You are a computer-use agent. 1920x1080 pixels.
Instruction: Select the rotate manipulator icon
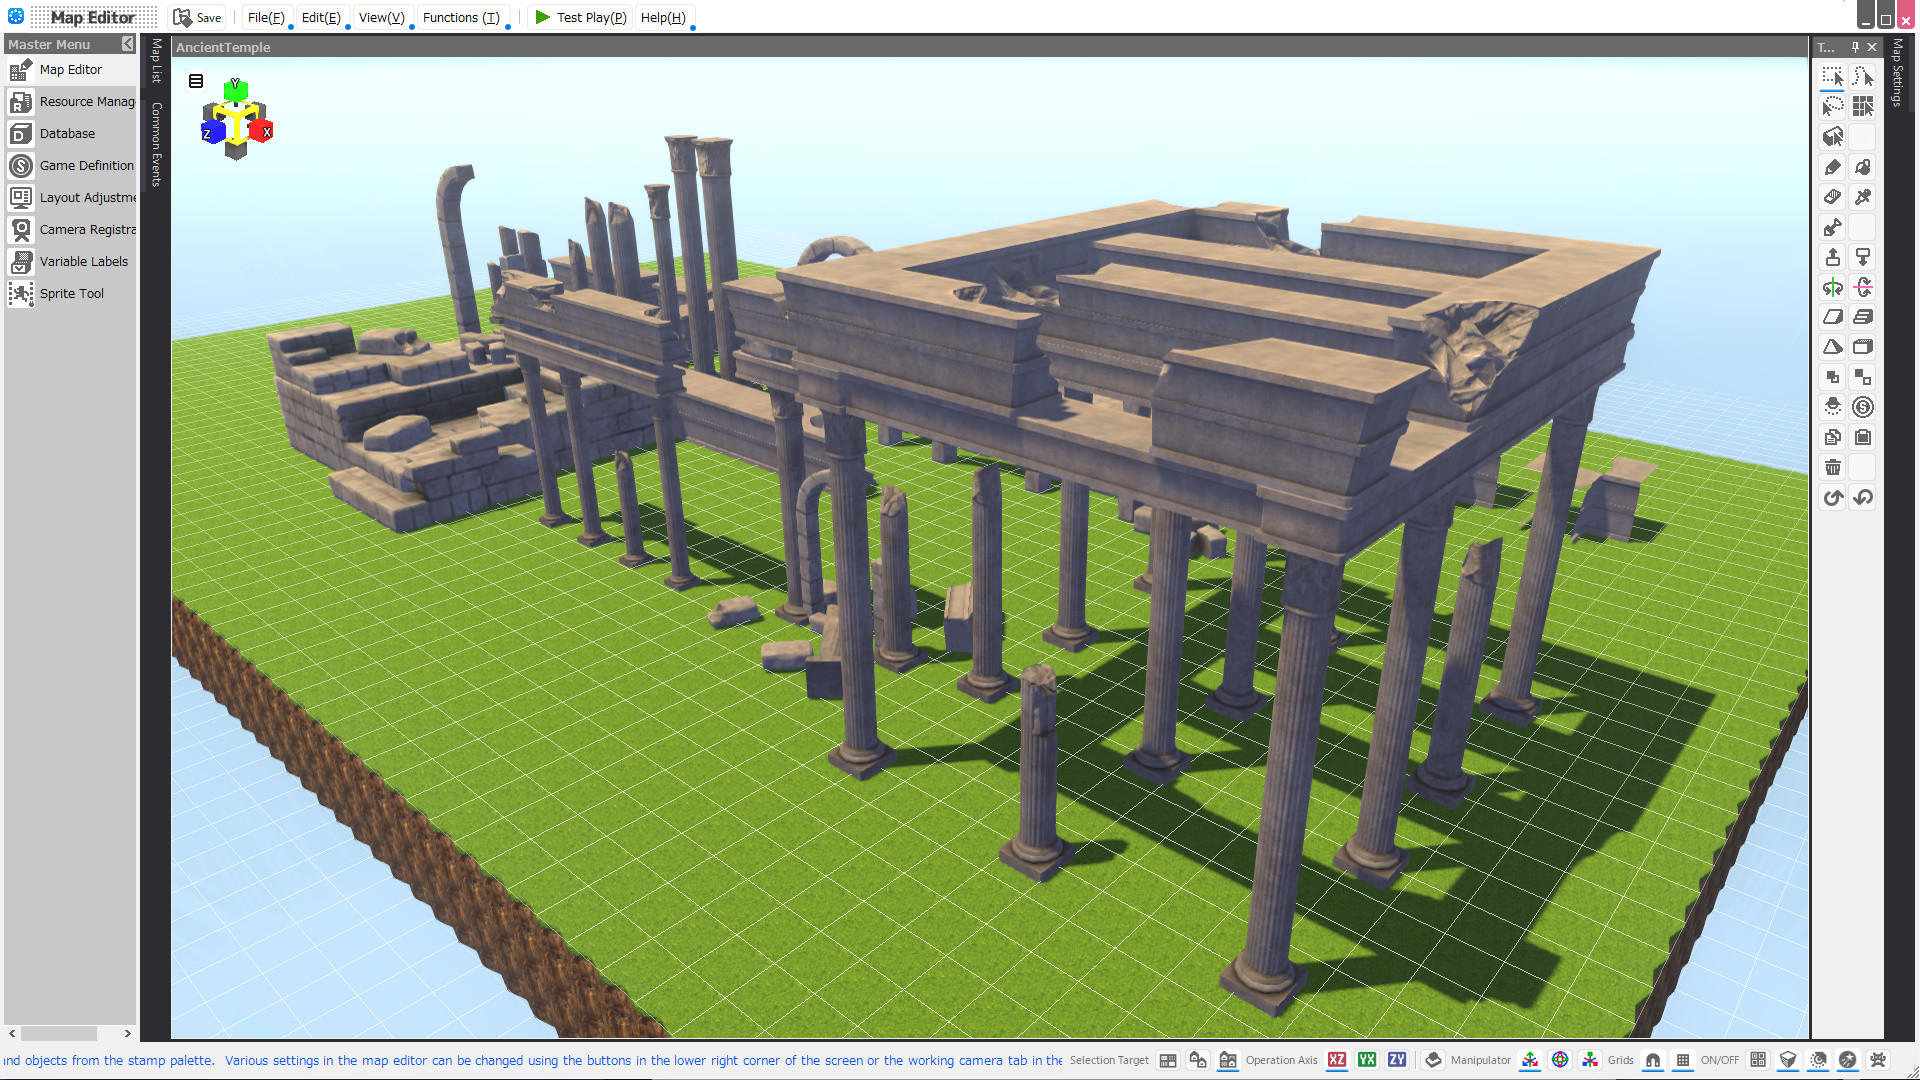click(1560, 1060)
